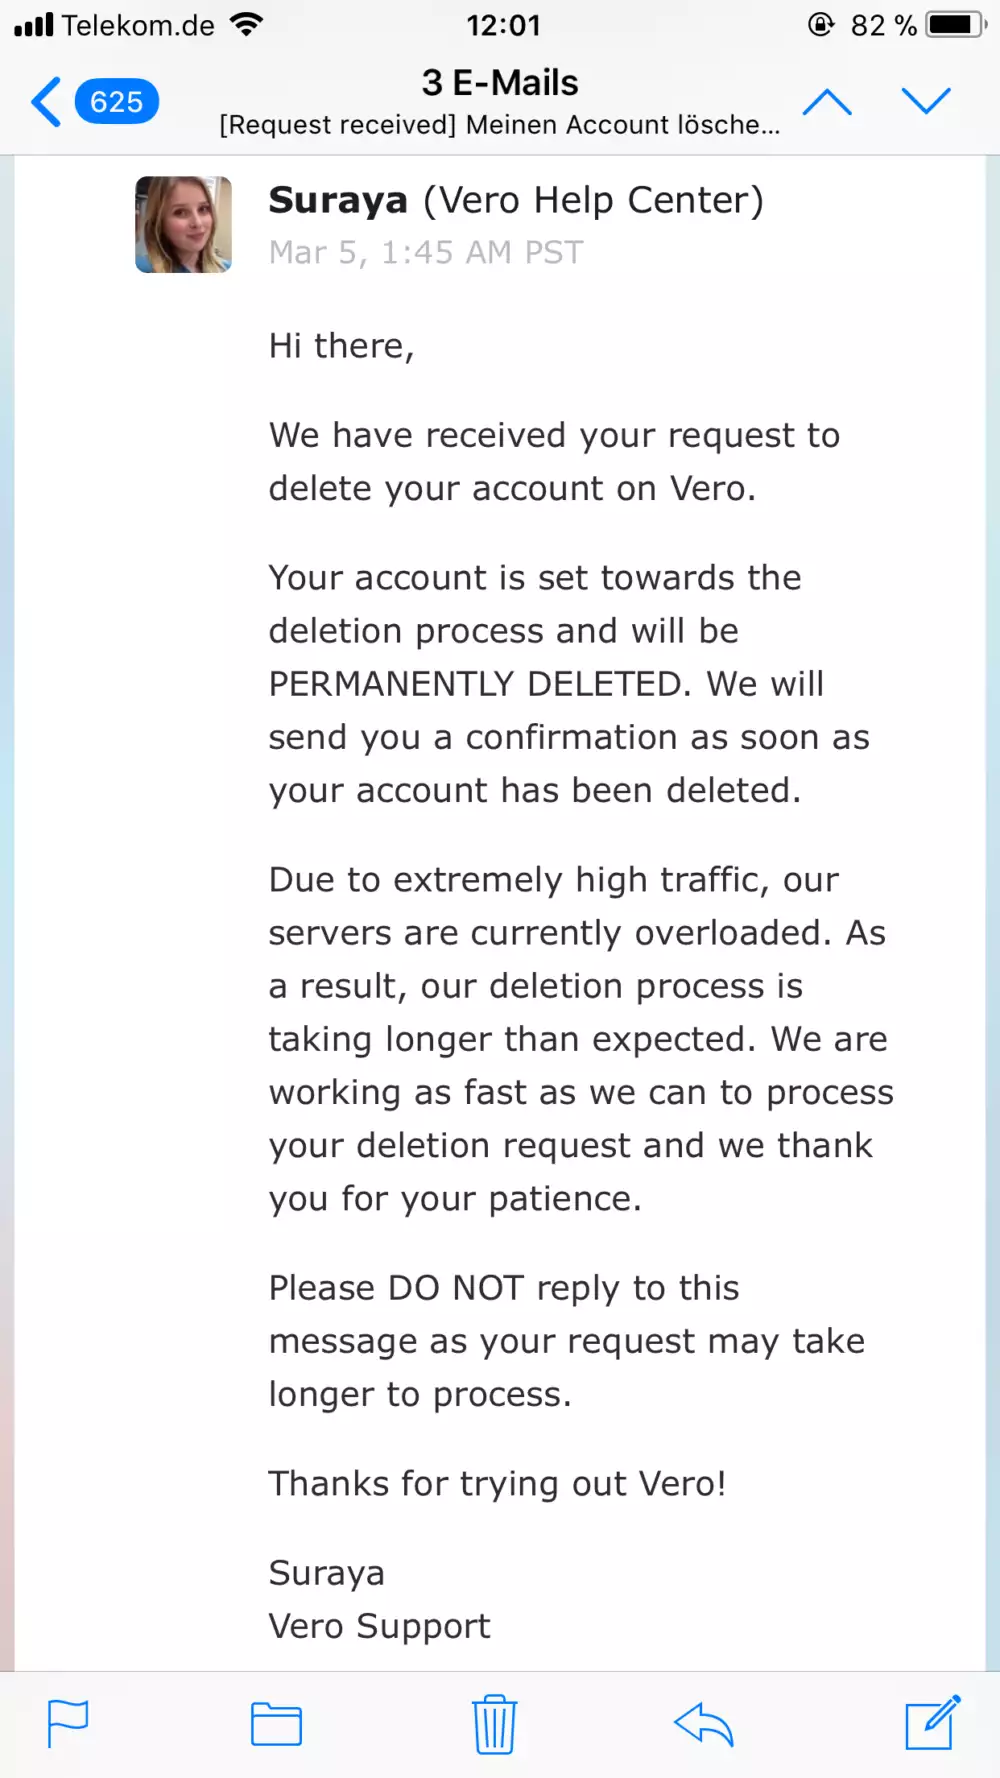Tap Suraya's profile photo
Image resolution: width=1000 pixels, height=1778 pixels.
[x=184, y=225]
